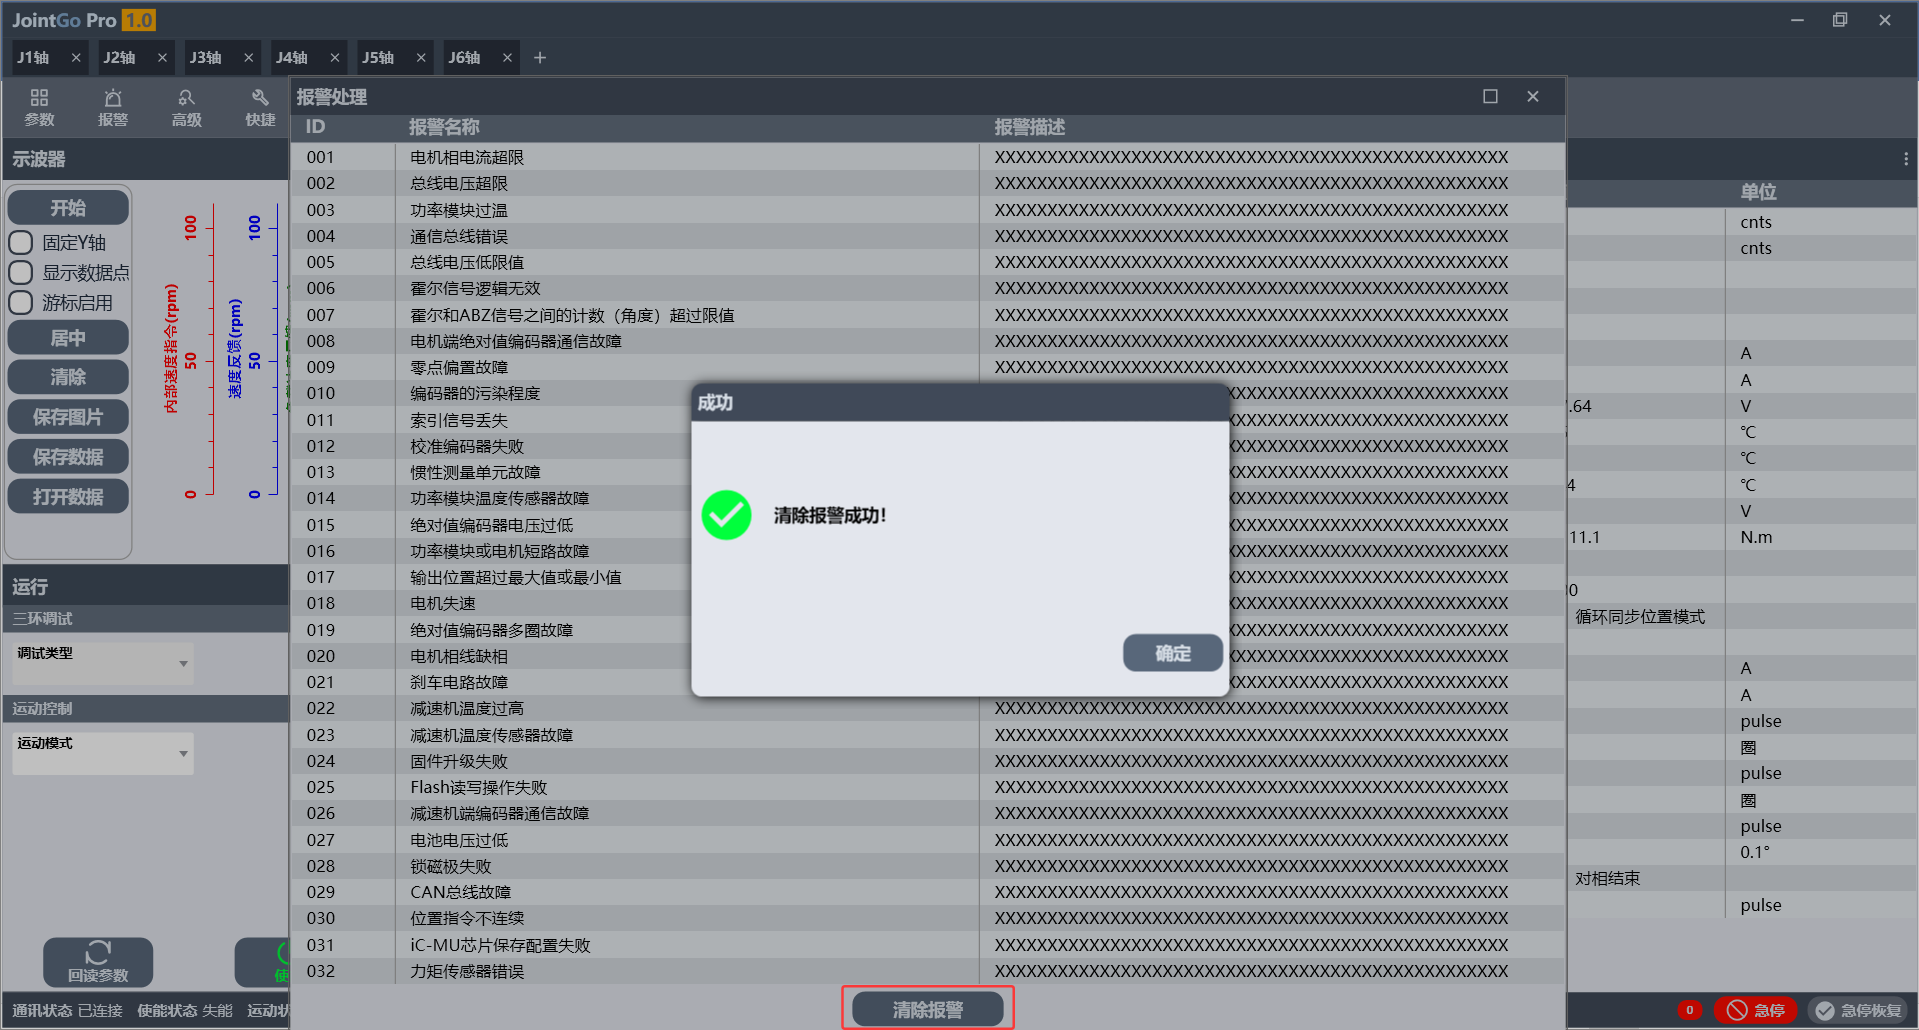Screen dimensions: 1919x1030
Task: Click the 居中 button
Action: click(68, 338)
